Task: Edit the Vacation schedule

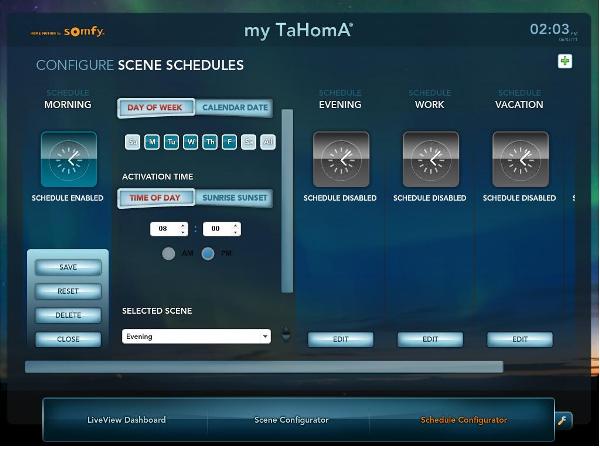Action: click(x=520, y=339)
